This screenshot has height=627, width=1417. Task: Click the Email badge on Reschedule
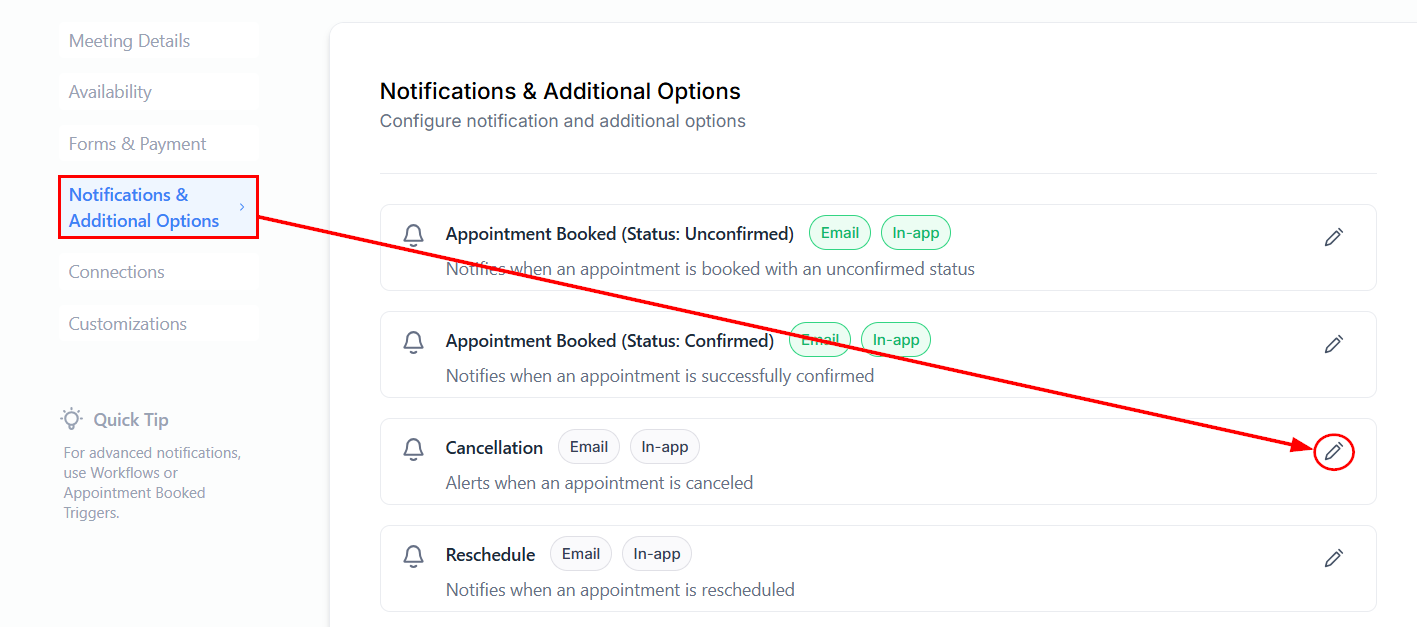pos(581,554)
